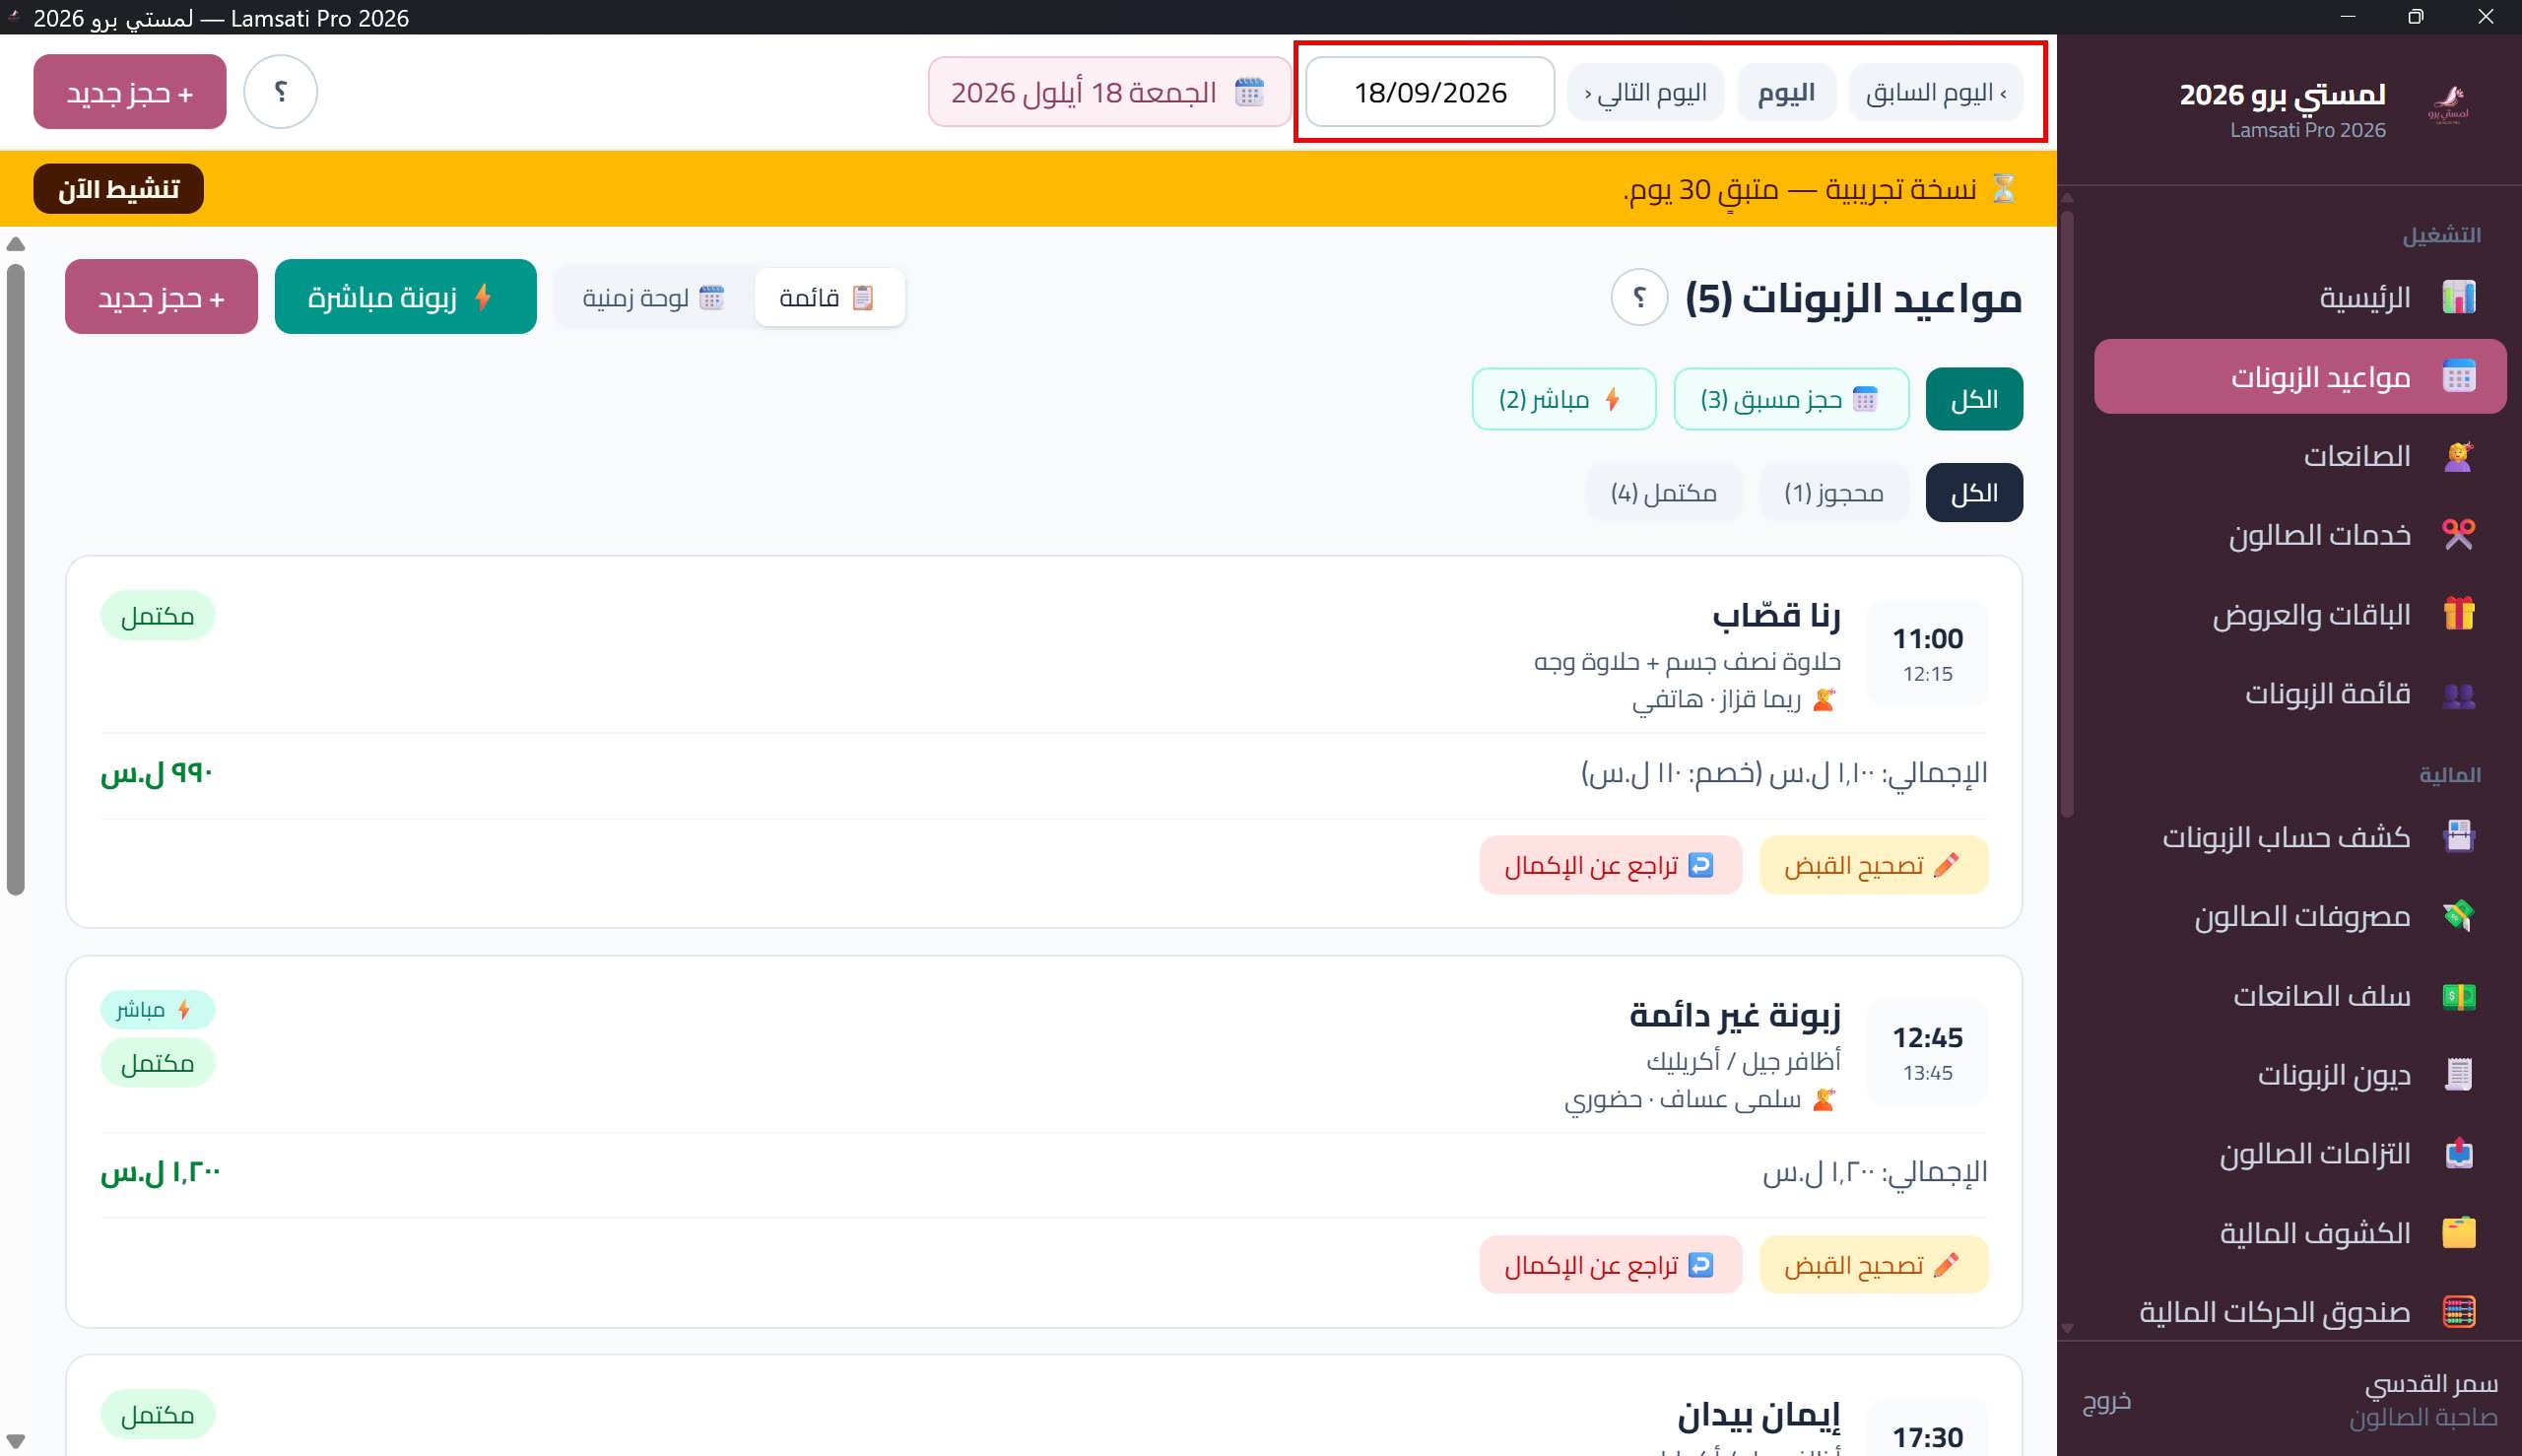This screenshot has width=2522, height=1456.
Task: Click user name سمر القدسي
Action: click(x=2430, y=1384)
